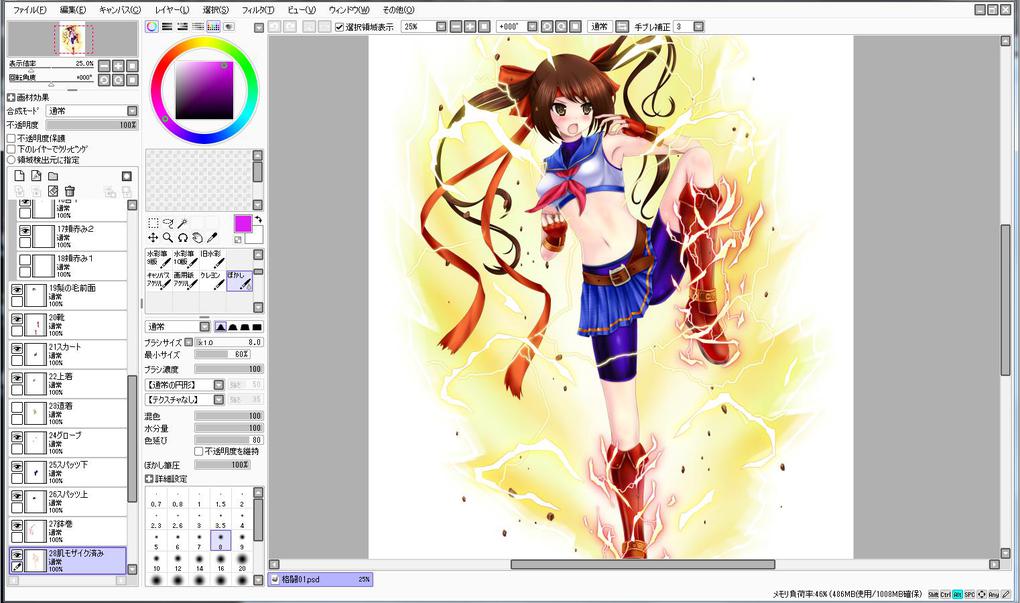This screenshot has height=603, width=1020.
Task: Hide the 27鉢巻 layer
Action: 17,526
